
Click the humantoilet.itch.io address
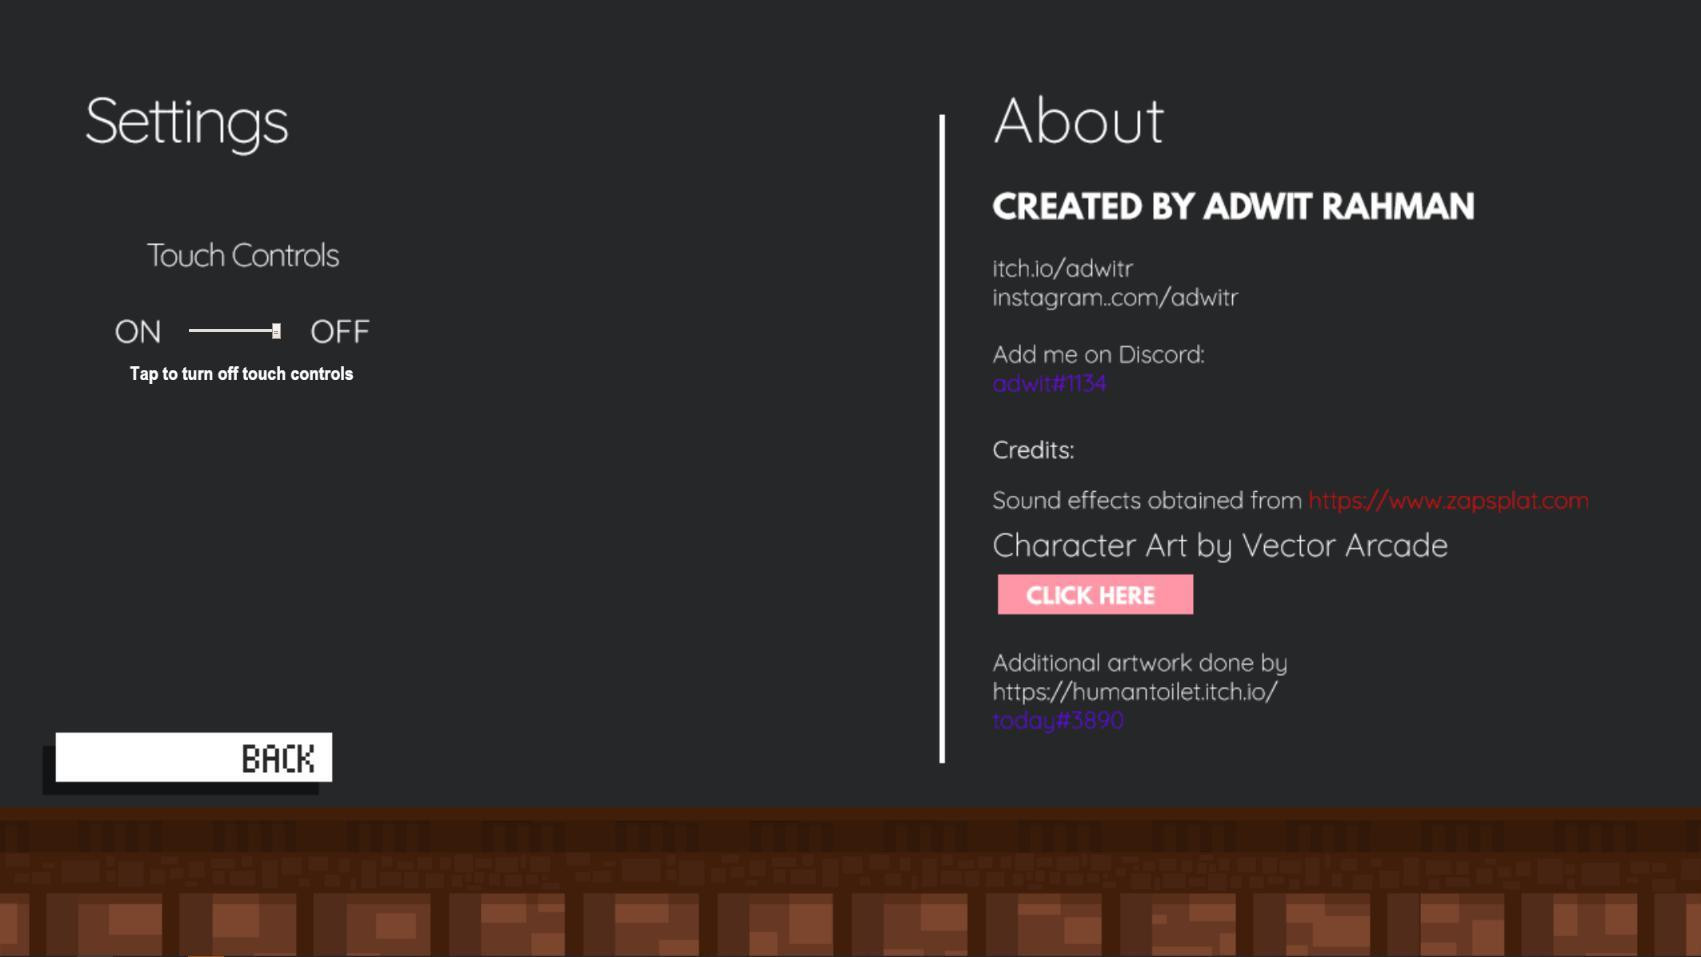[1135, 691]
